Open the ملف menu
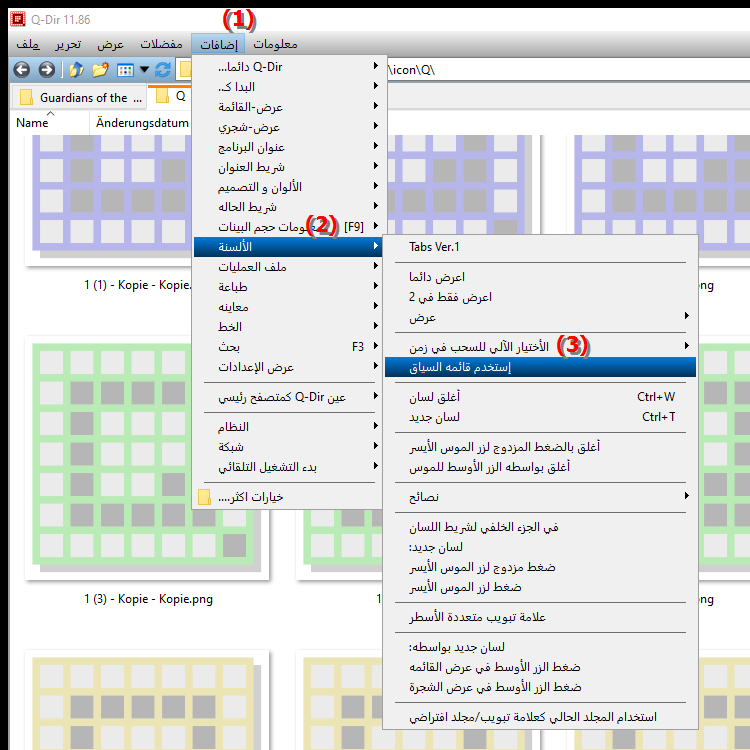This screenshot has height=750, width=750. [x=28, y=44]
